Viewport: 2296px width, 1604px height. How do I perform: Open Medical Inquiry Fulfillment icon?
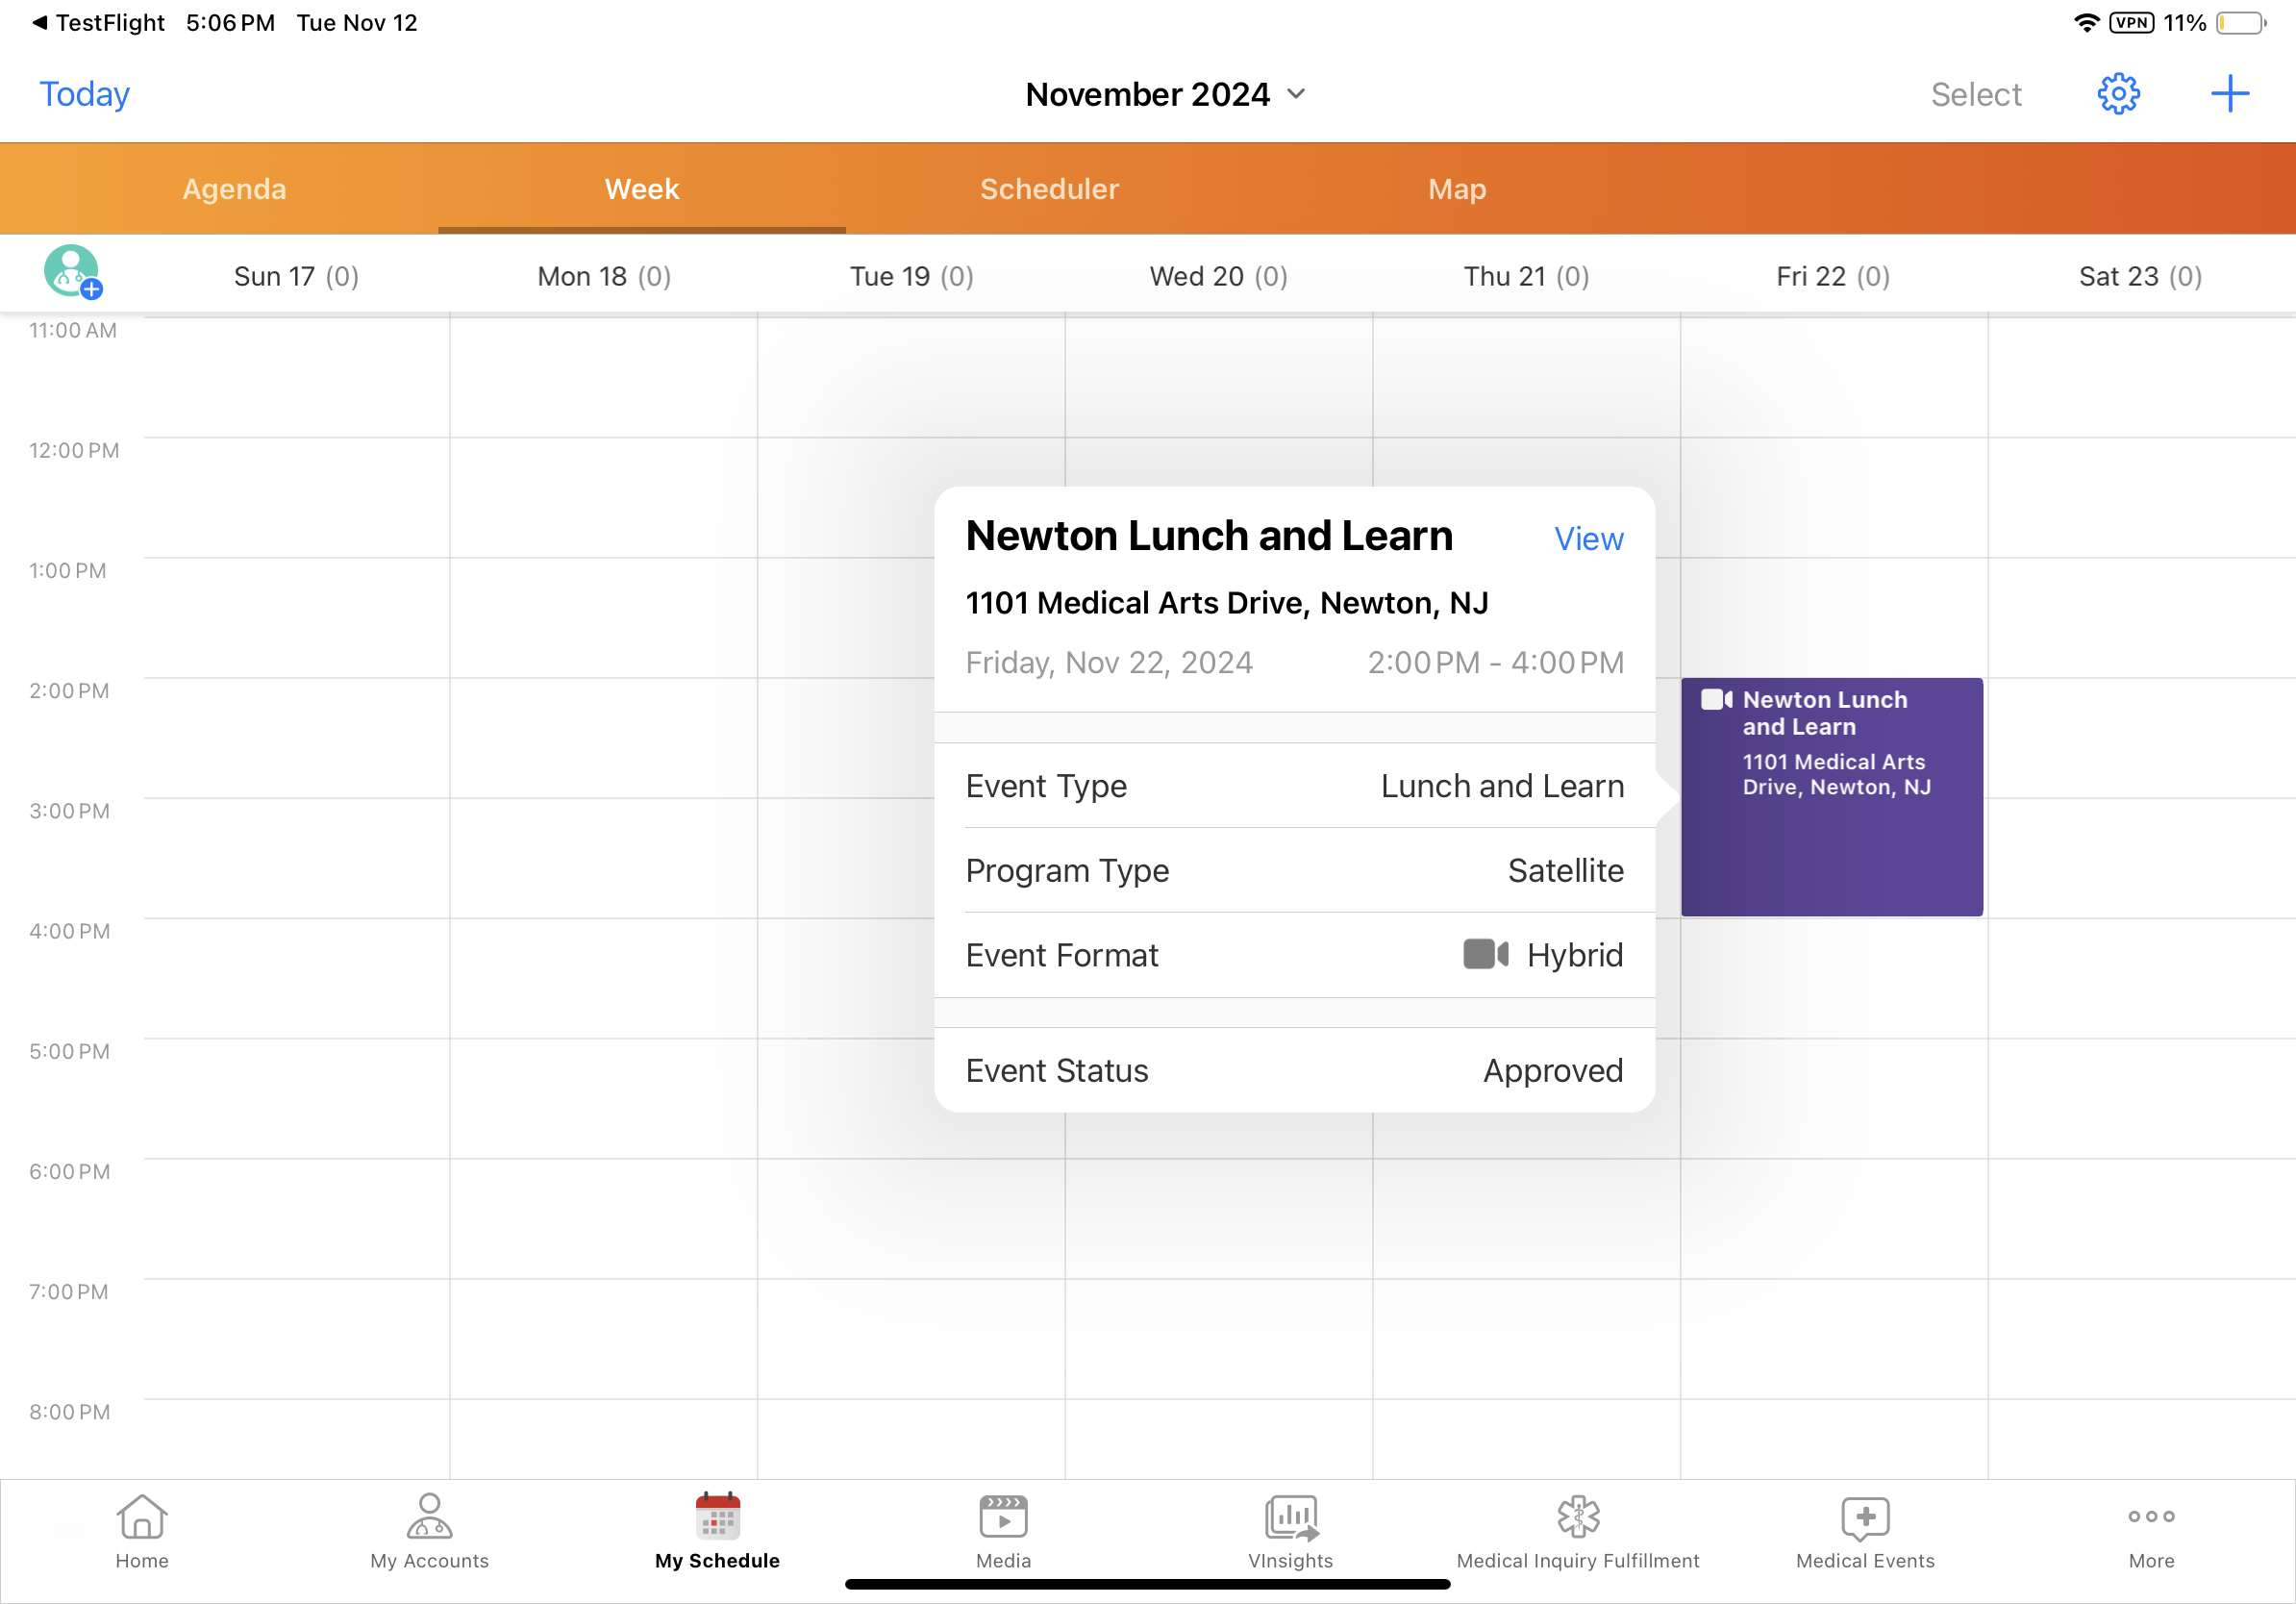1577,1530
